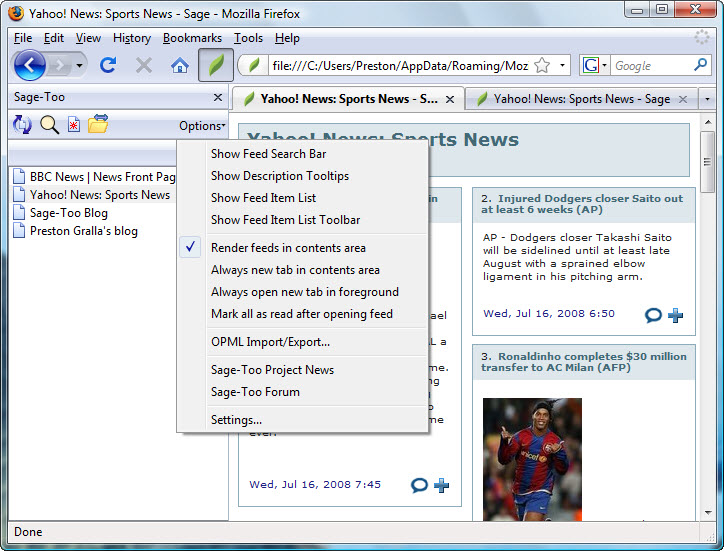Open the Options dropdown in Sage sidebar
Viewport: 724px width, 551px height.
201,126
